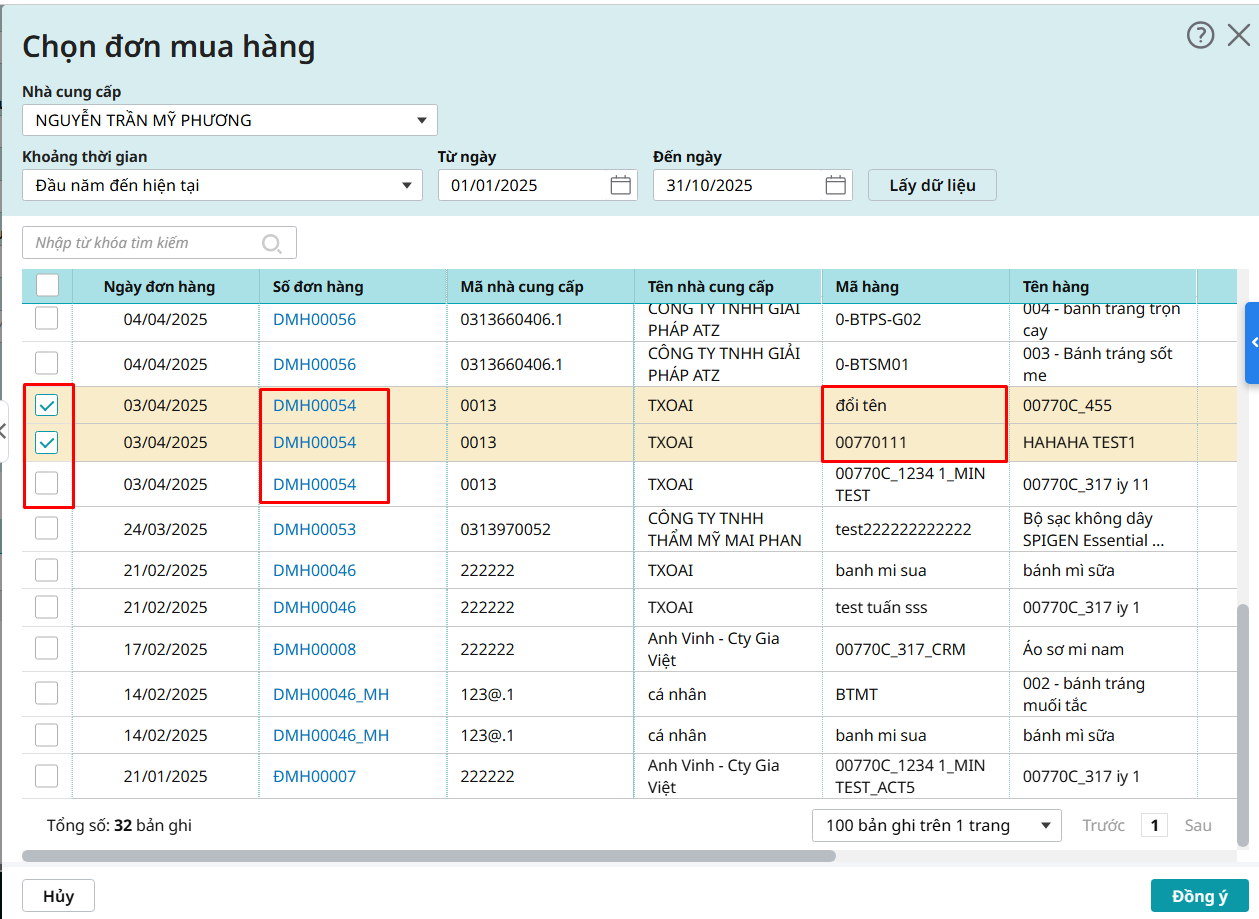
Task: Open the Đến ngày calendar picker
Action: pyautogui.click(x=836, y=185)
